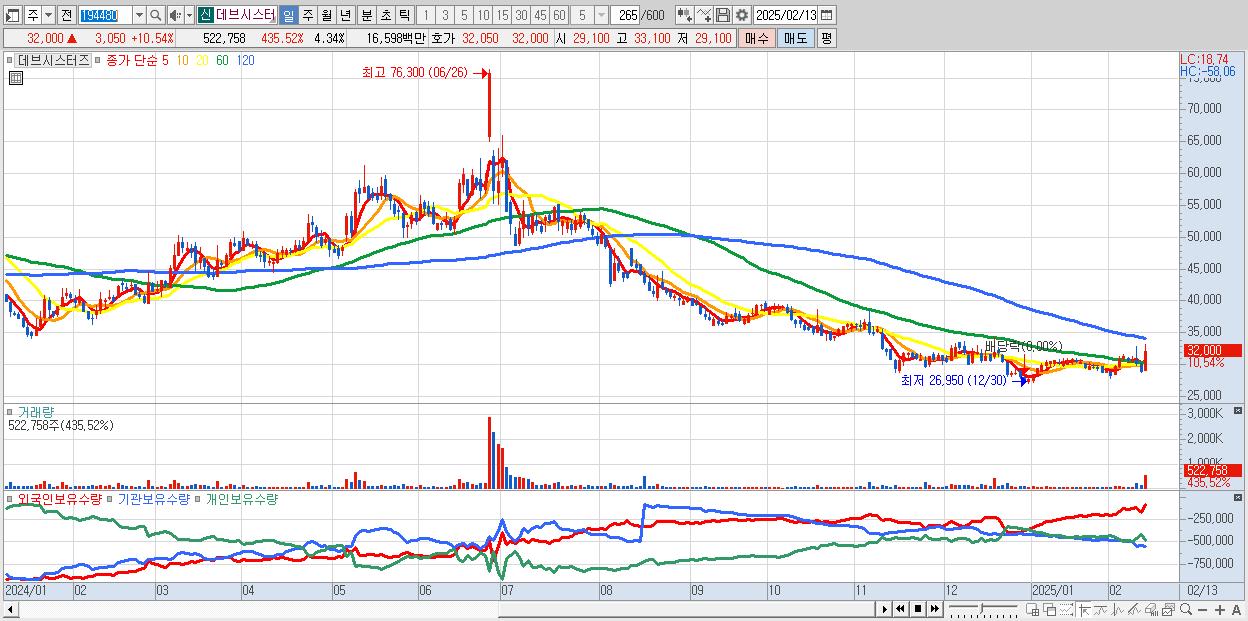Click the letter A text size icon
This screenshot has height=621, width=1248.
click(1236, 609)
